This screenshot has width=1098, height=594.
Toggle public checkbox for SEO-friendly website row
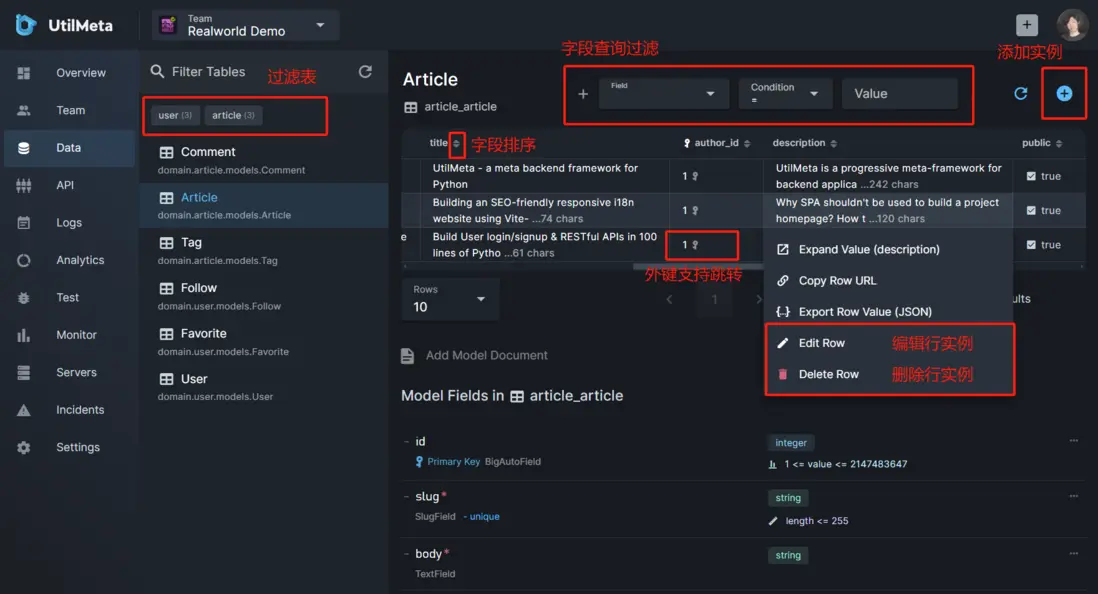tap(1031, 211)
